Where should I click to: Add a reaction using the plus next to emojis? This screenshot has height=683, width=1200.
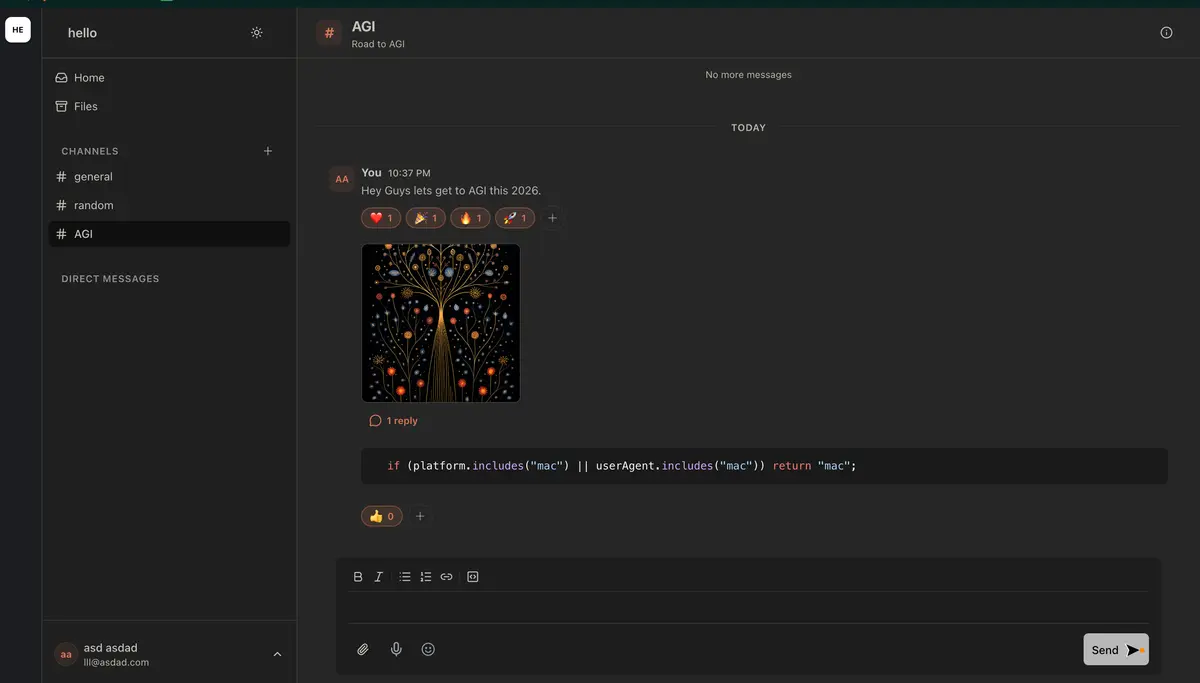click(552, 217)
